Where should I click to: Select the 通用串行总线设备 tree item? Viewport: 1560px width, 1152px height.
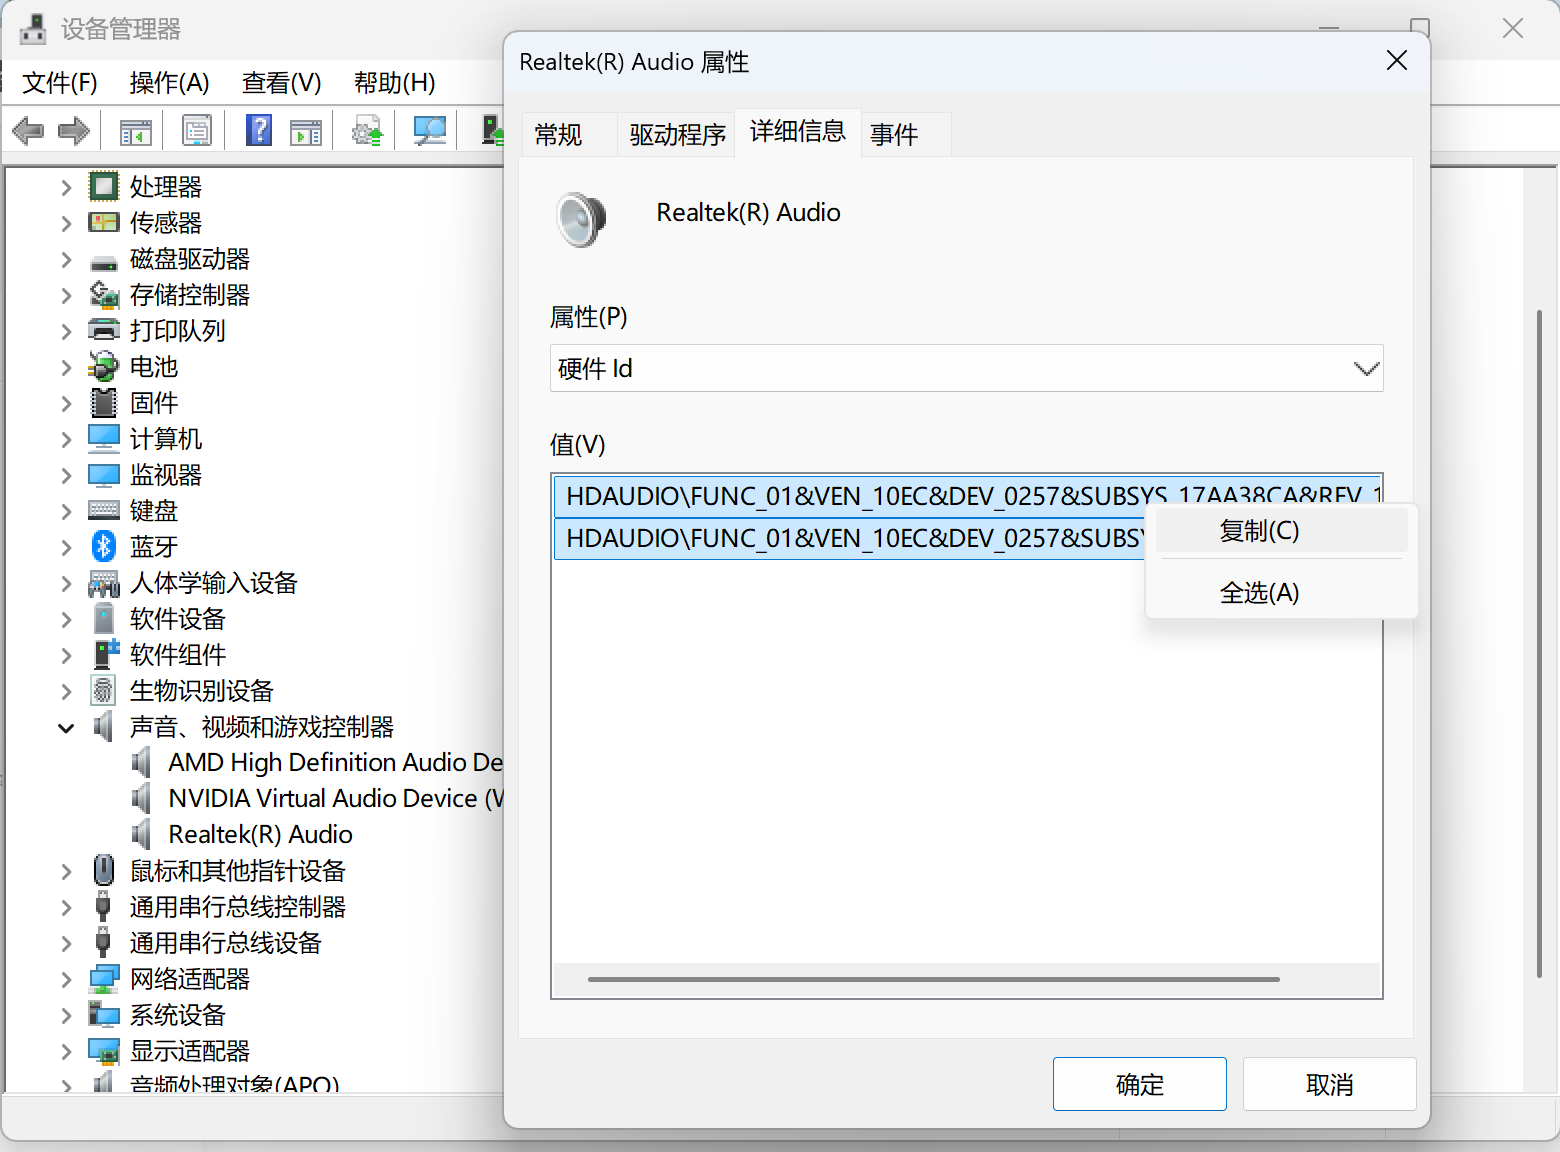coord(225,943)
